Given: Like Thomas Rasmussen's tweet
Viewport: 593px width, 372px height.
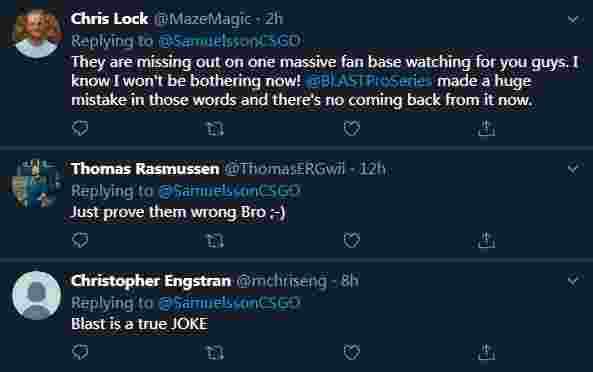Looking at the screenshot, I should (352, 240).
